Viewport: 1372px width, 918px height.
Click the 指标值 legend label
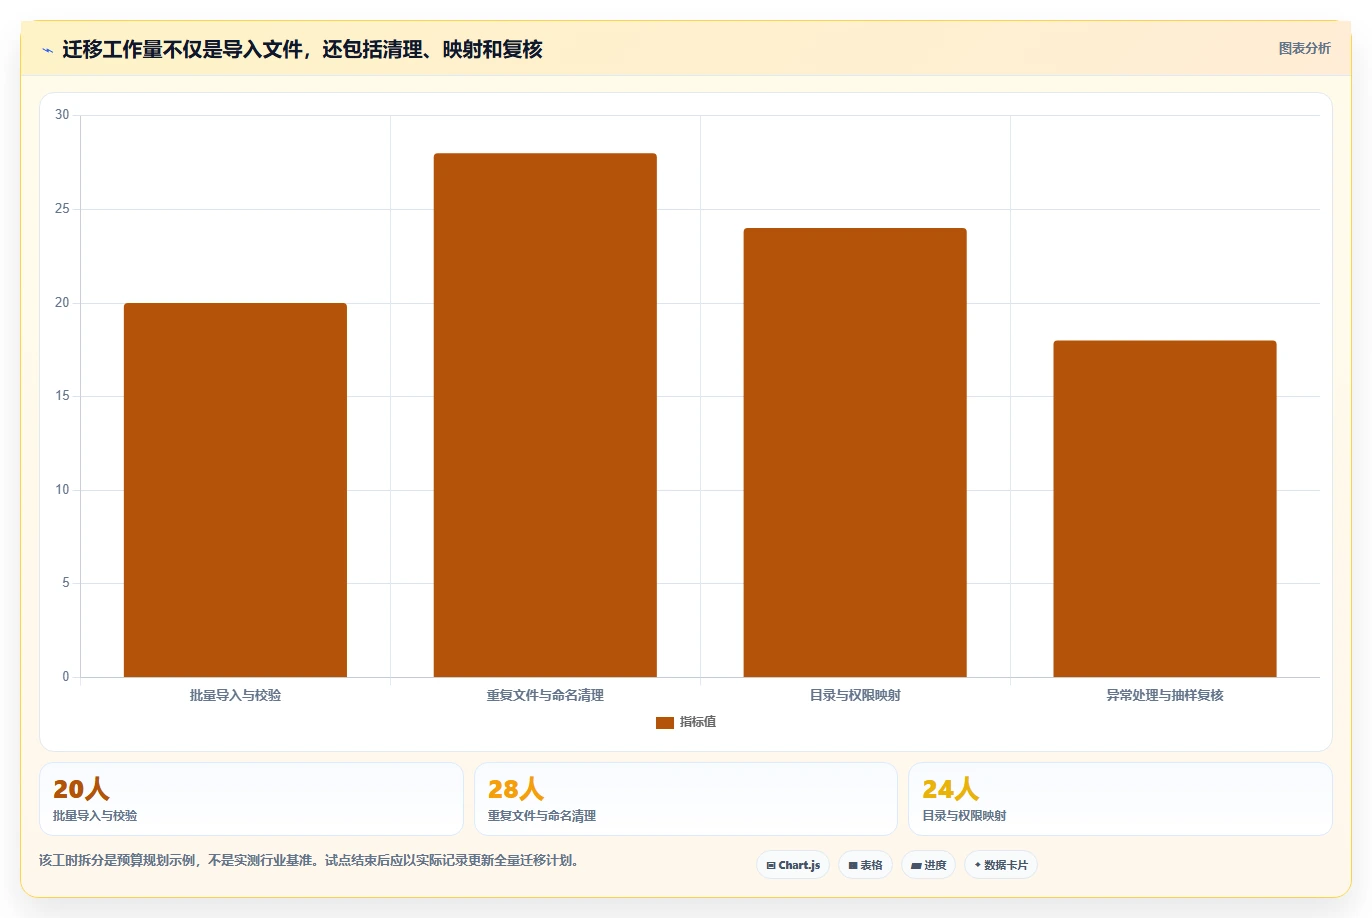click(x=698, y=722)
